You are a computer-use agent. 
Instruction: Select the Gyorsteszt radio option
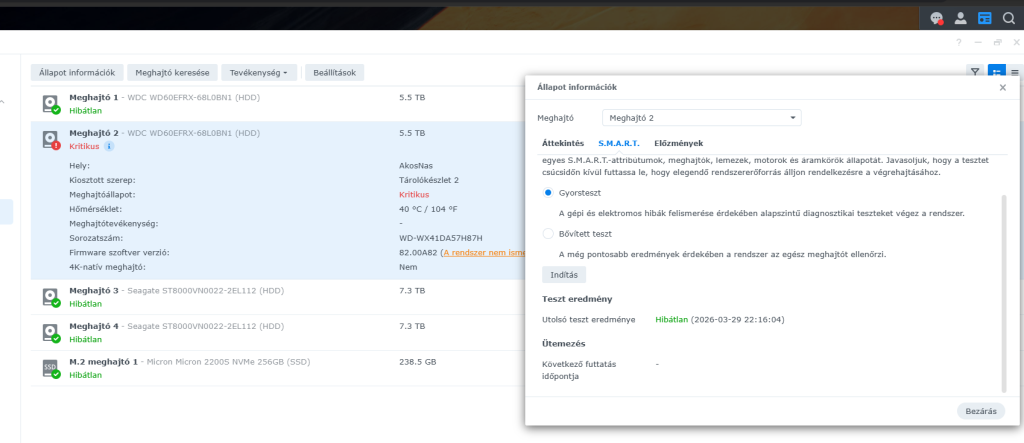coord(547,192)
